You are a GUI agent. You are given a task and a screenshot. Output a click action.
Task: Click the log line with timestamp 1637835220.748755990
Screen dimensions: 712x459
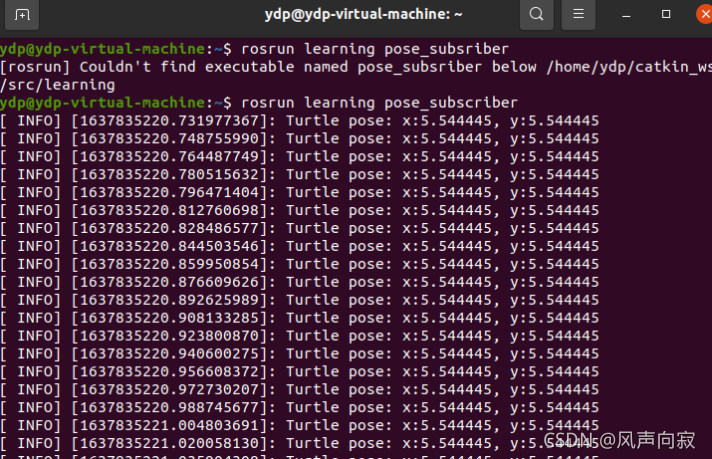[300, 138]
